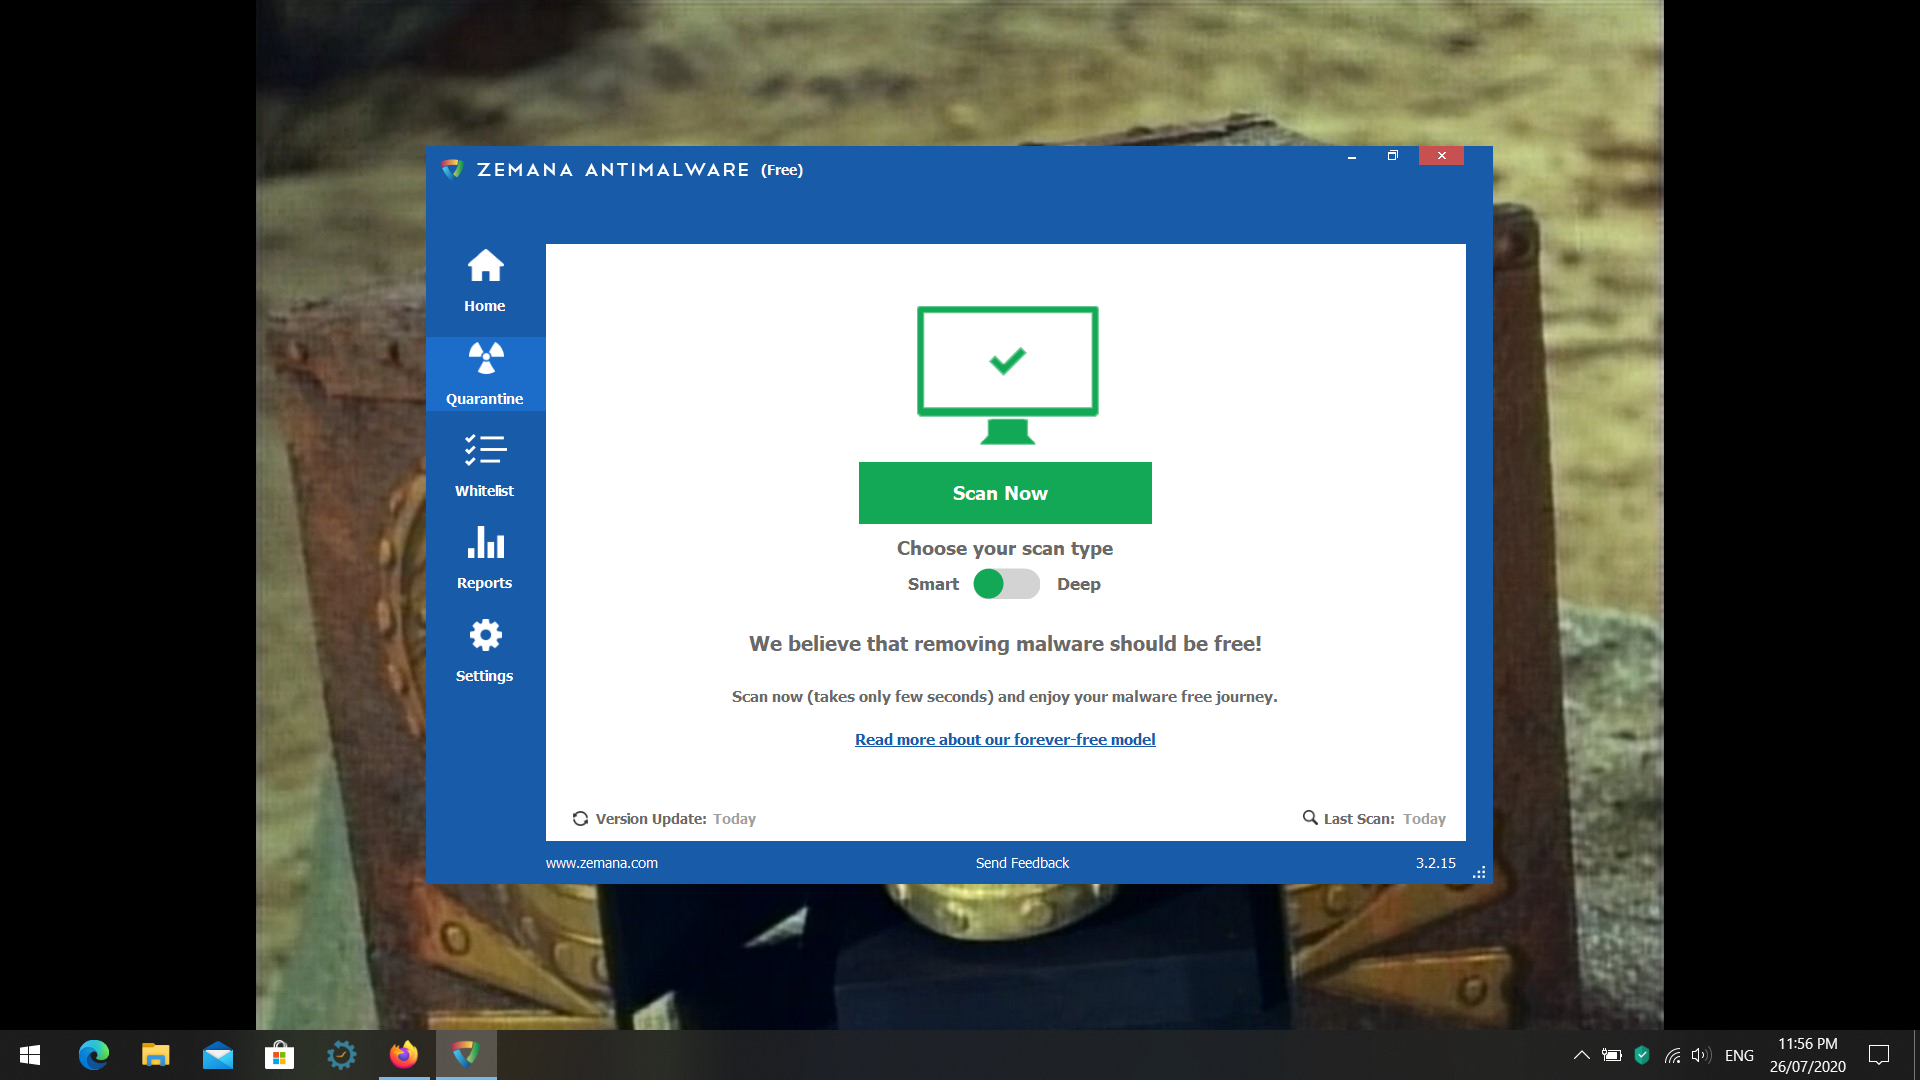The height and width of the screenshot is (1080, 1920).
Task: Show hidden system tray icons
Action: tap(1581, 1055)
